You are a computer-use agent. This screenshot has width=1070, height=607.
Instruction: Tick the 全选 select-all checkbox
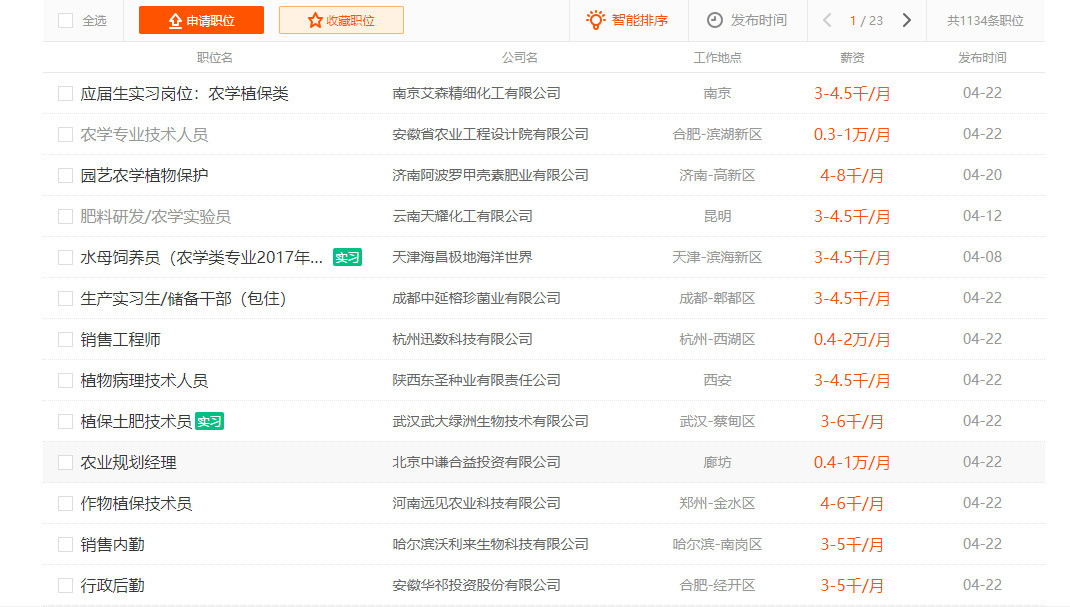click(x=66, y=20)
